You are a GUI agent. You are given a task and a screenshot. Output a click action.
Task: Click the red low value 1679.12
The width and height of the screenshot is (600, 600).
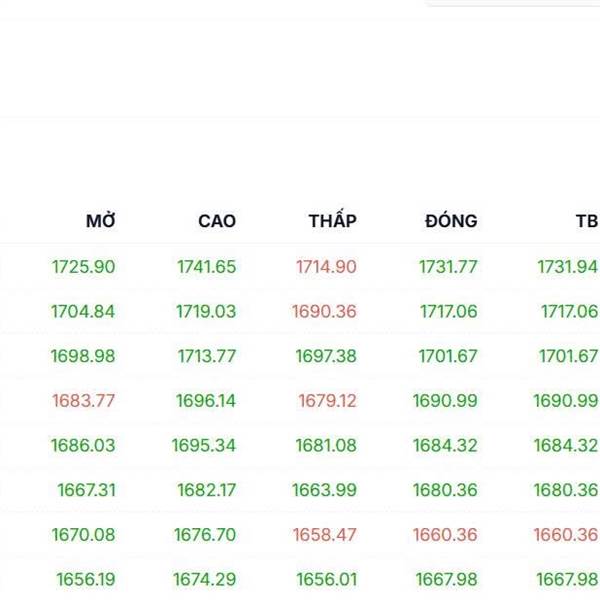point(327,401)
